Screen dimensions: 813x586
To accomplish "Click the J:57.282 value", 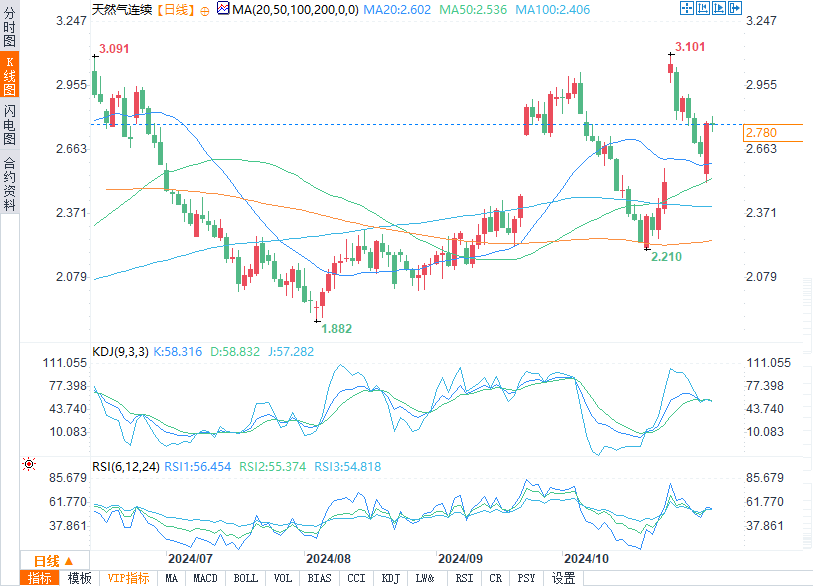I will click(x=291, y=352).
